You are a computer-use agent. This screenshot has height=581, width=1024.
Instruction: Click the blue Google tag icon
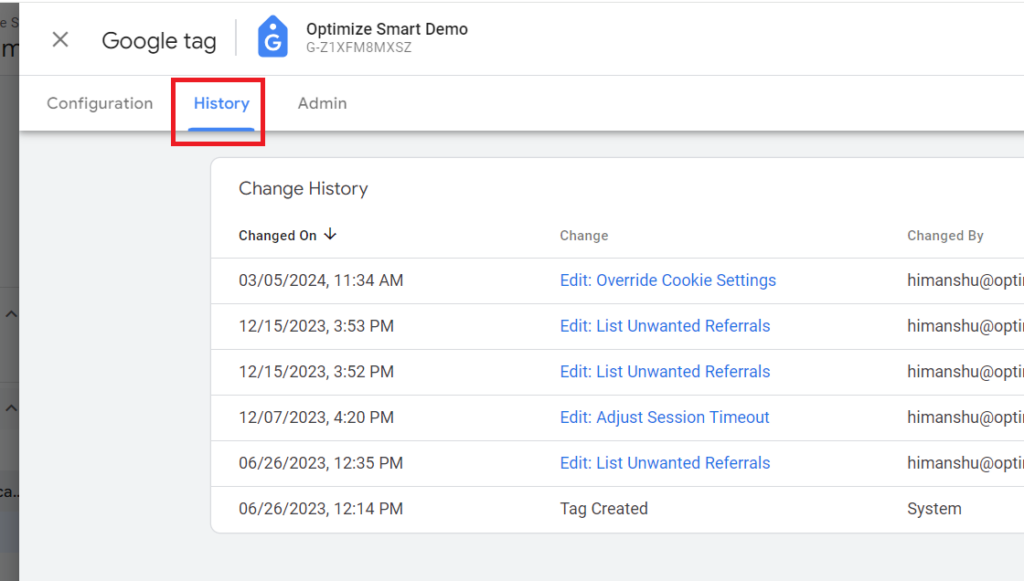tap(273, 37)
